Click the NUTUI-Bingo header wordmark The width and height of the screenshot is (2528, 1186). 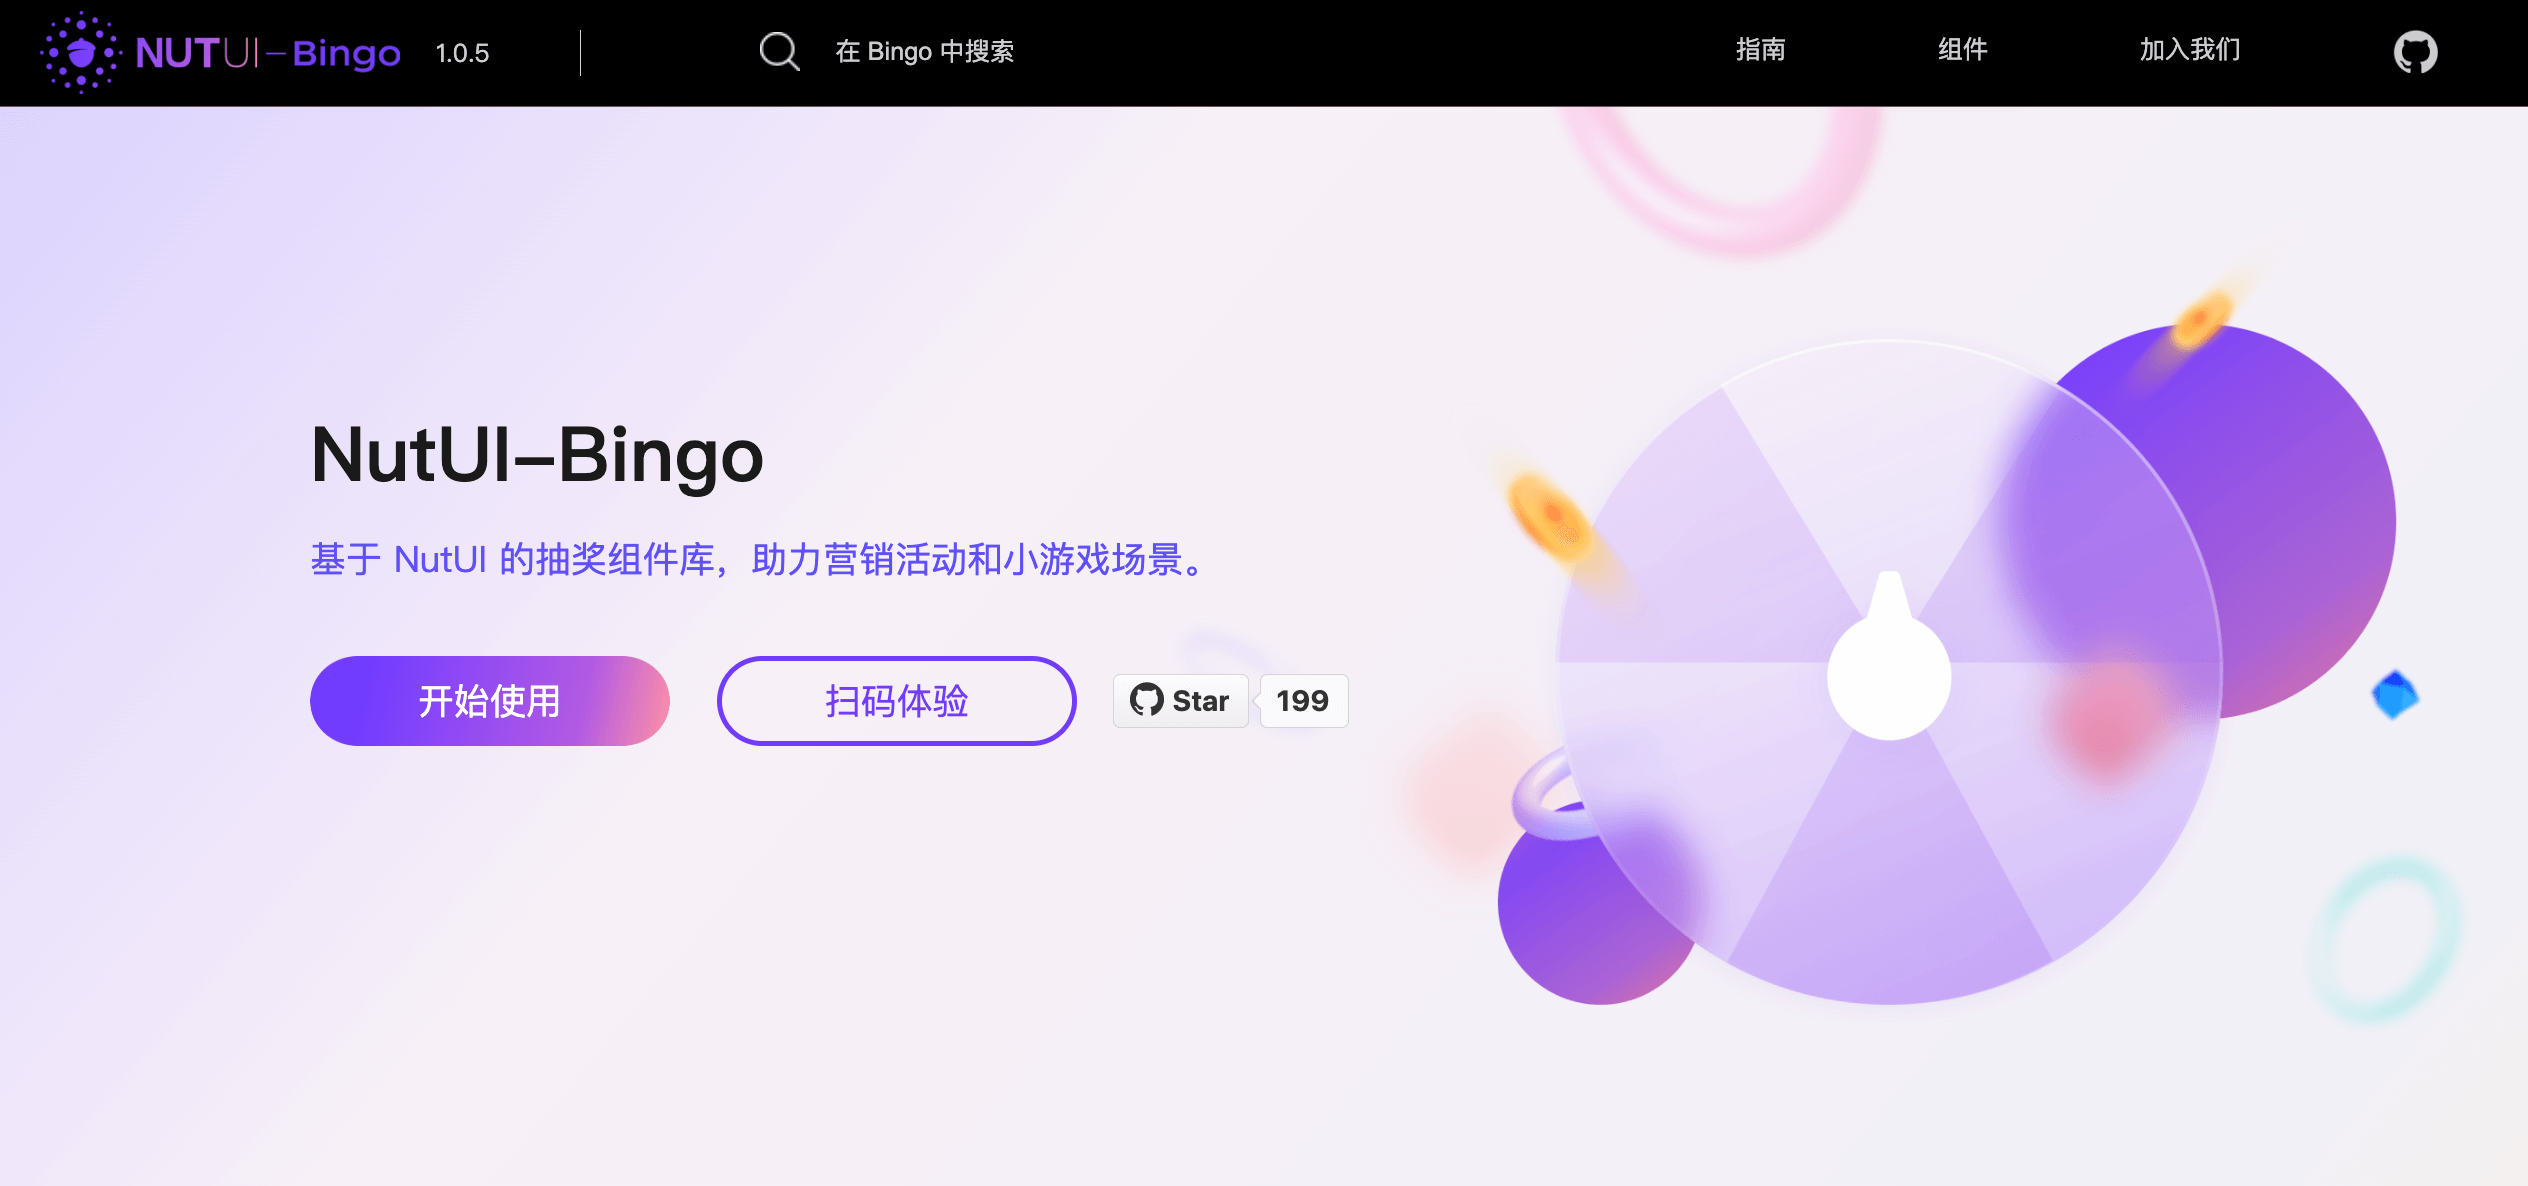click(268, 53)
